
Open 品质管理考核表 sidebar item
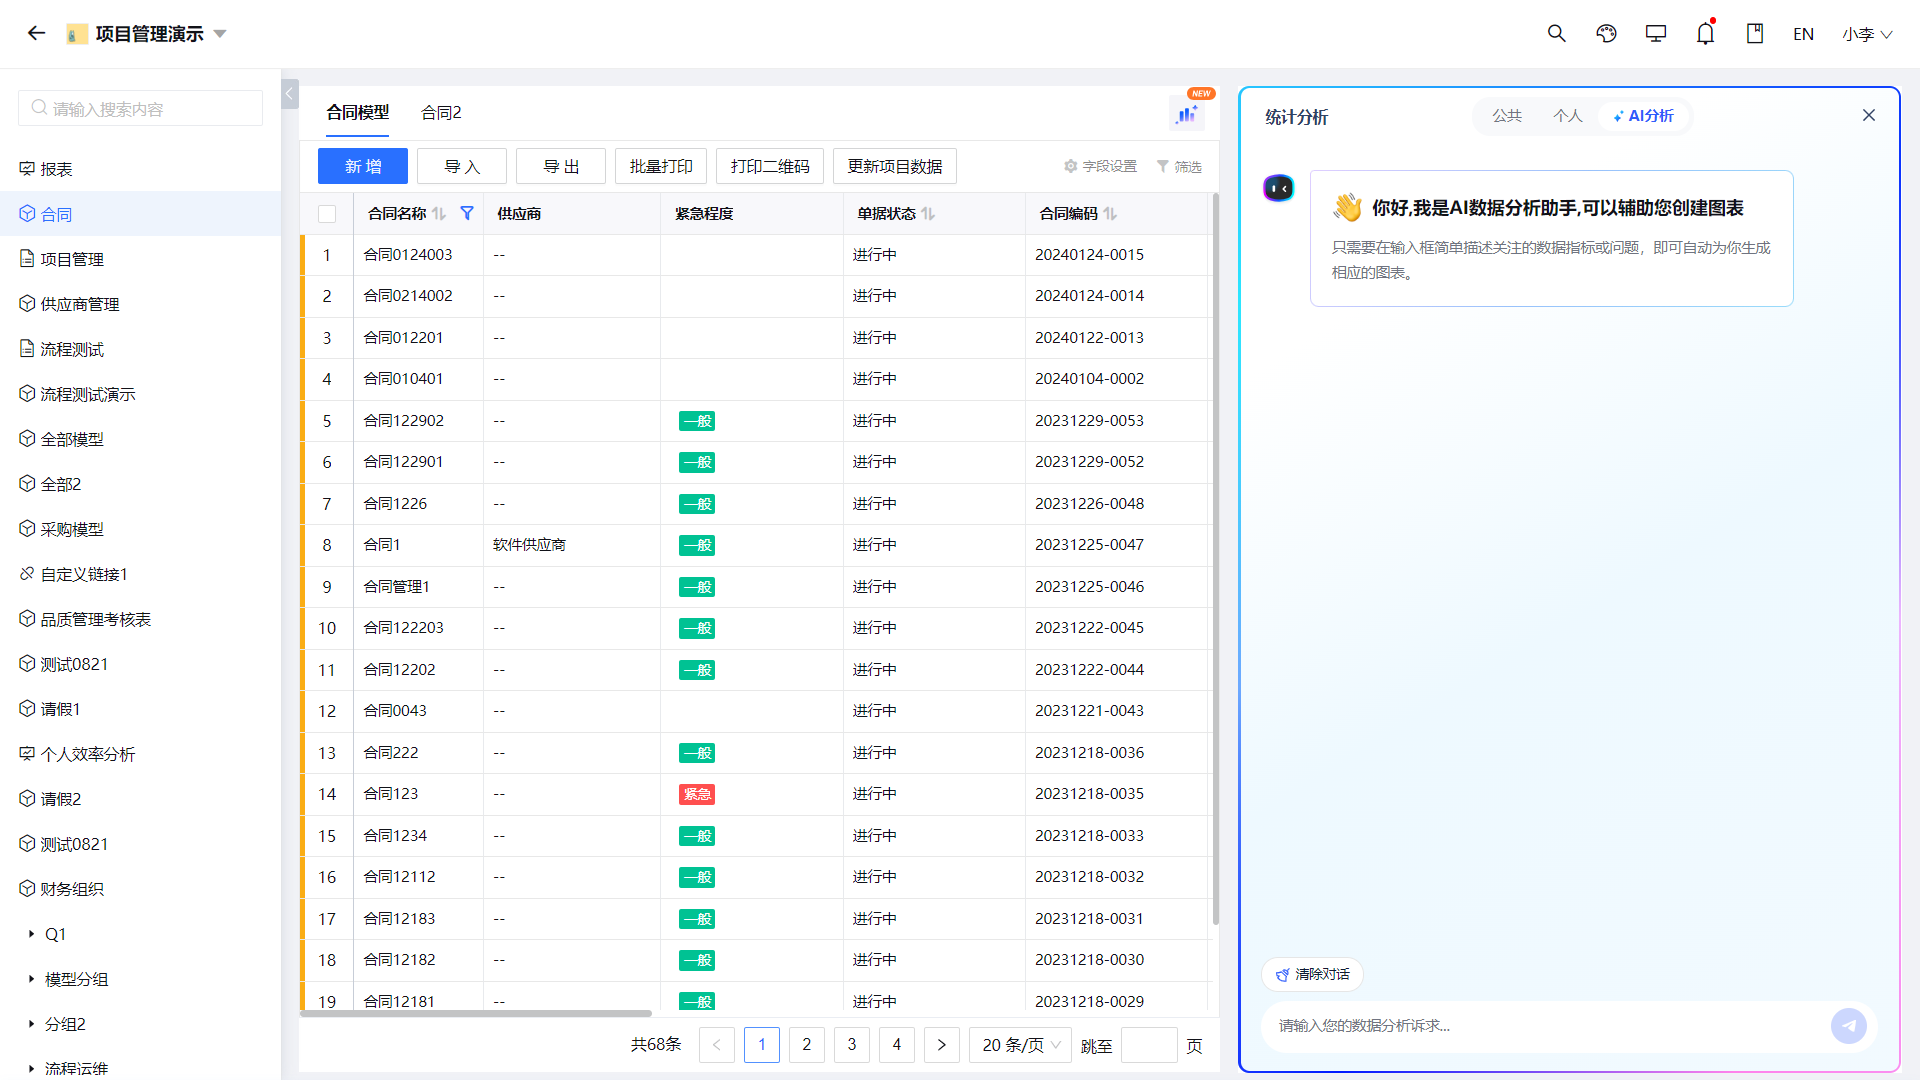(140, 619)
